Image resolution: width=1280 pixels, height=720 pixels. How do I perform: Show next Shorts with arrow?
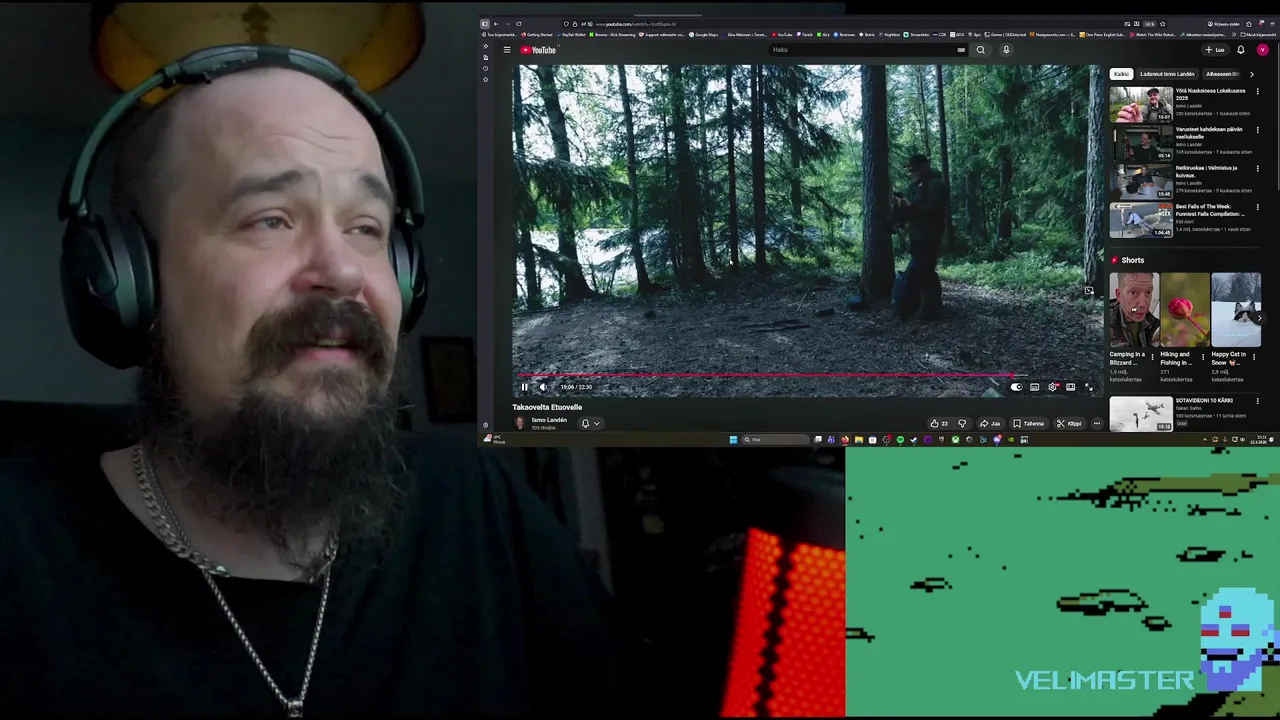coord(1260,318)
